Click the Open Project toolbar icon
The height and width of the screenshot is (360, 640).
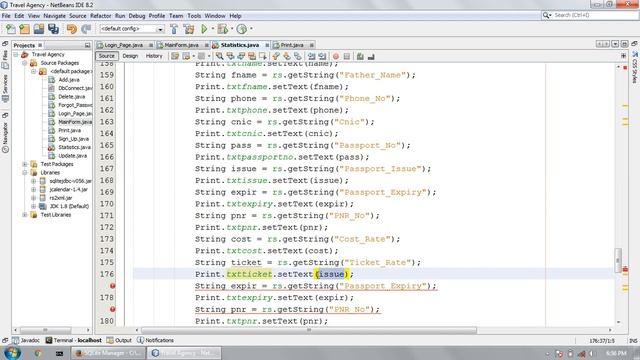click(x=39, y=29)
